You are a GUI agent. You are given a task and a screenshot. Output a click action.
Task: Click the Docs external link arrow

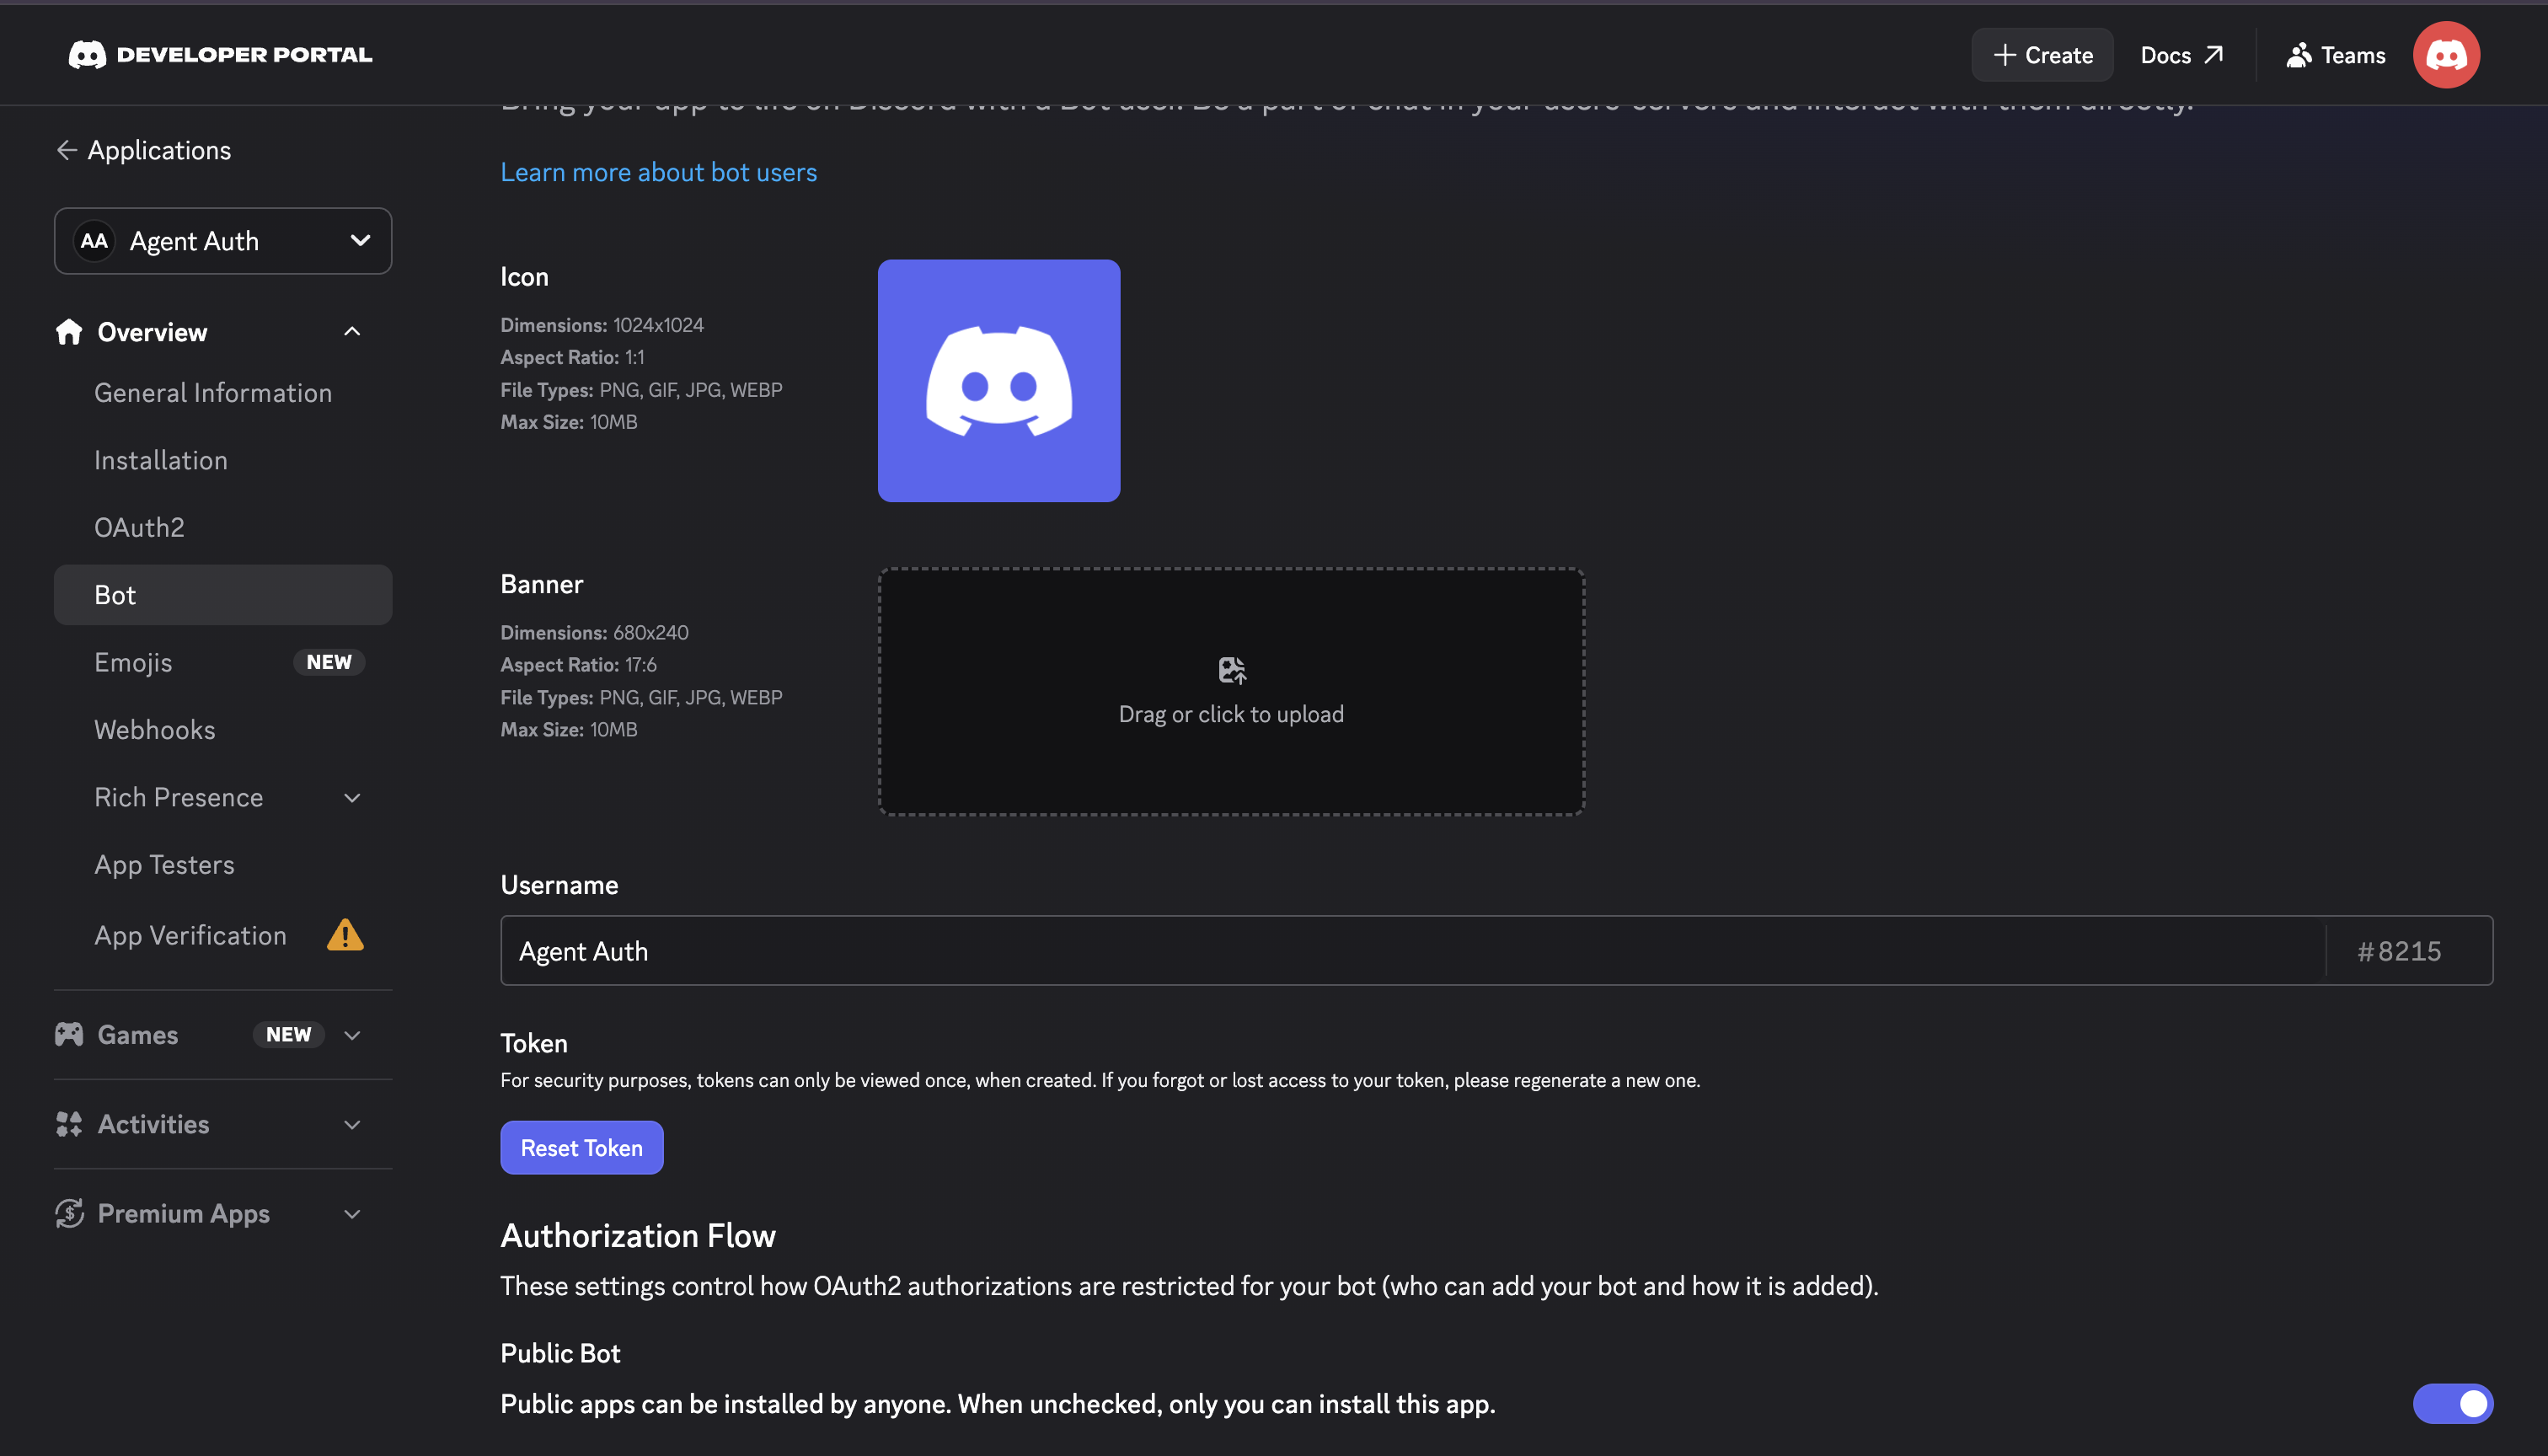point(2214,55)
